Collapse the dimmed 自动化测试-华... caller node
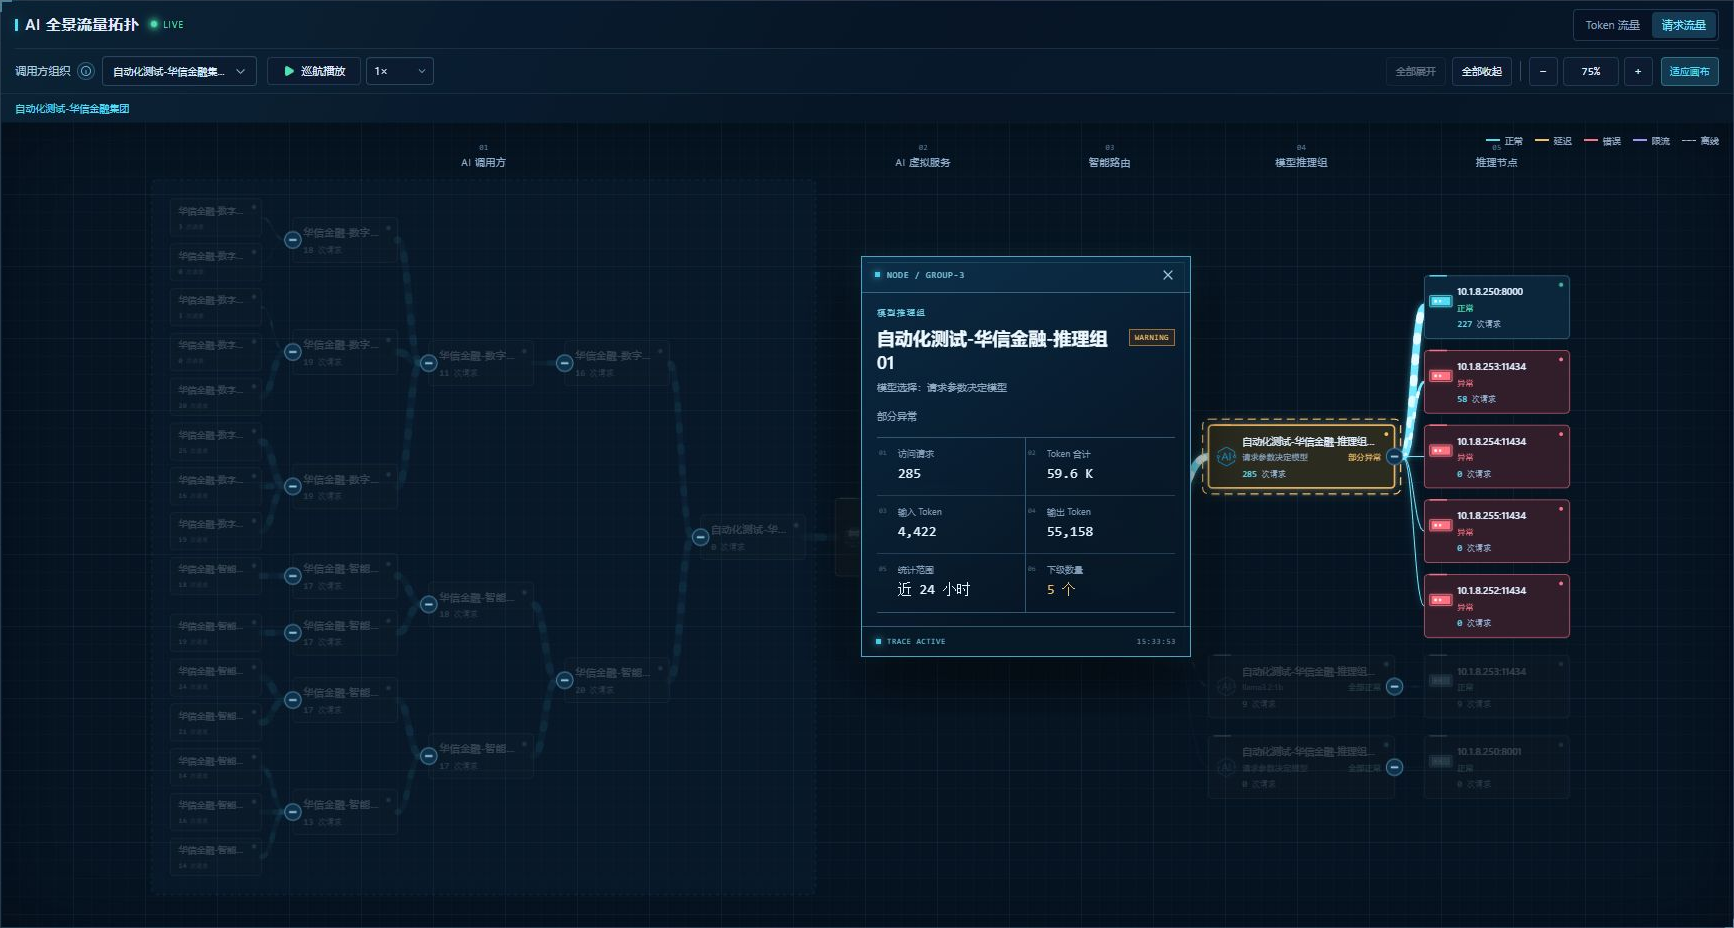Screen dimensions: 1734x928 tap(700, 537)
